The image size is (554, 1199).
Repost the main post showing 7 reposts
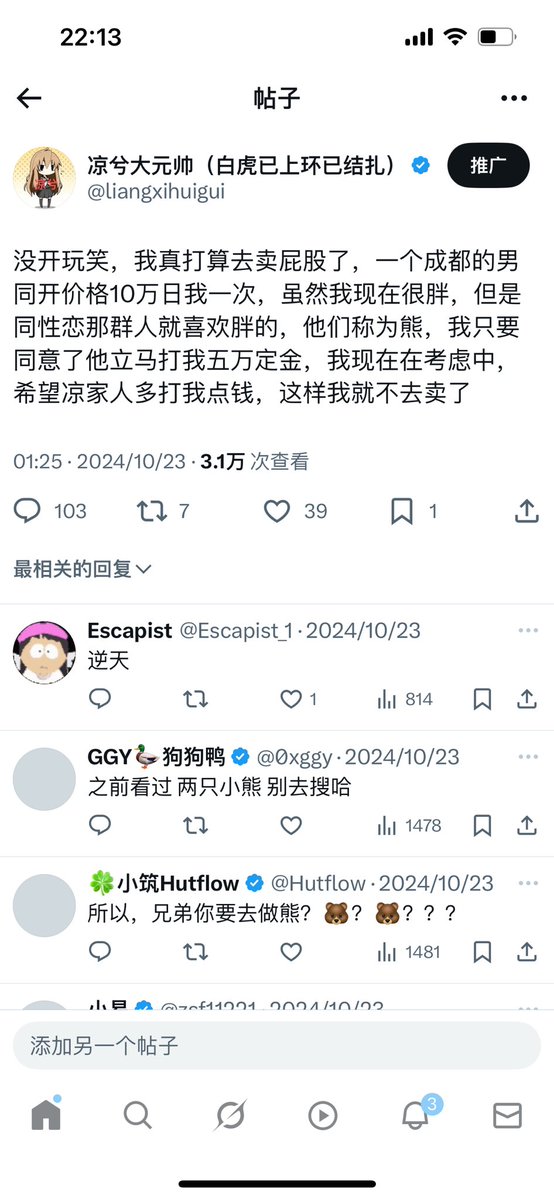[163, 511]
